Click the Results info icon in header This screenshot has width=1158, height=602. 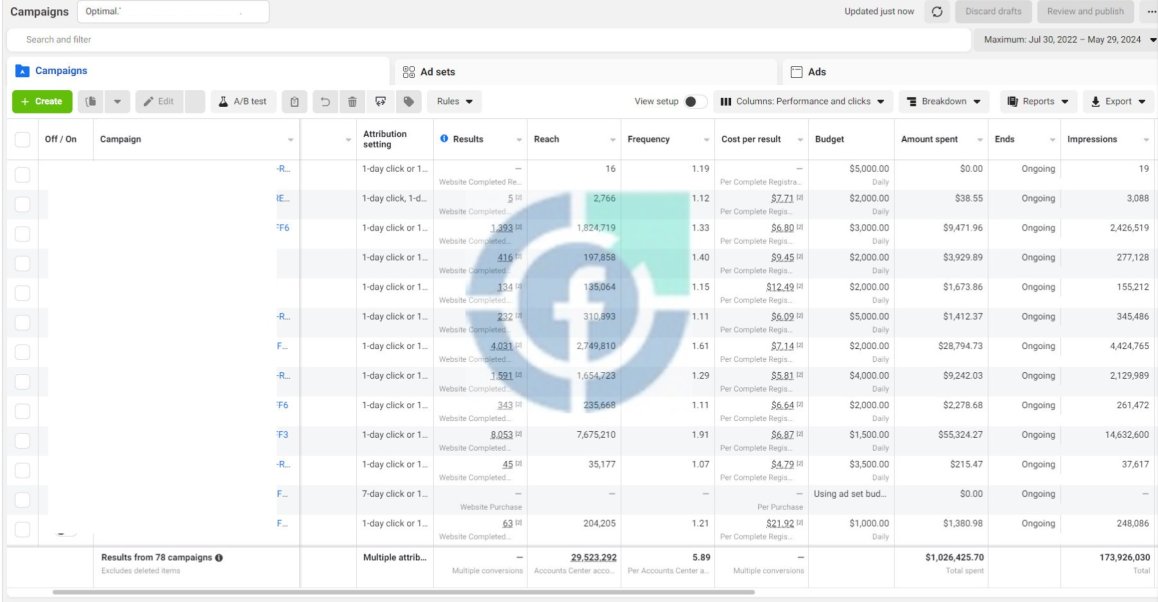[x=444, y=139]
